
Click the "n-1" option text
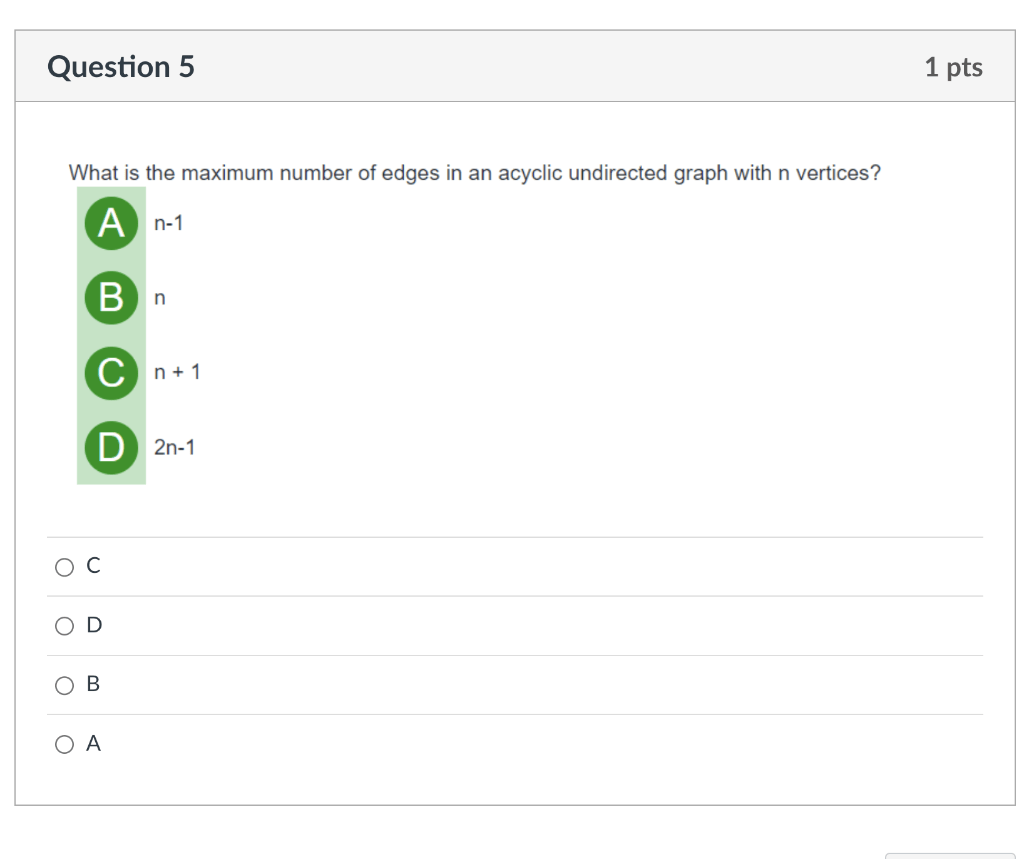click(x=169, y=223)
